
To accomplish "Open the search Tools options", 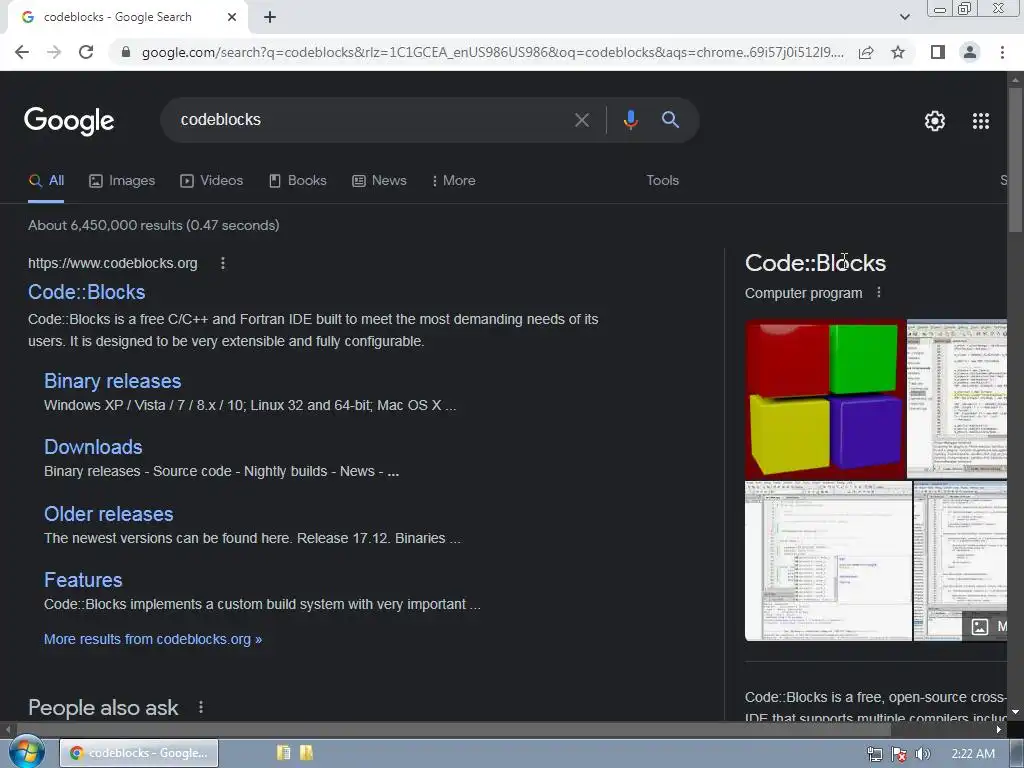I will (662, 181).
